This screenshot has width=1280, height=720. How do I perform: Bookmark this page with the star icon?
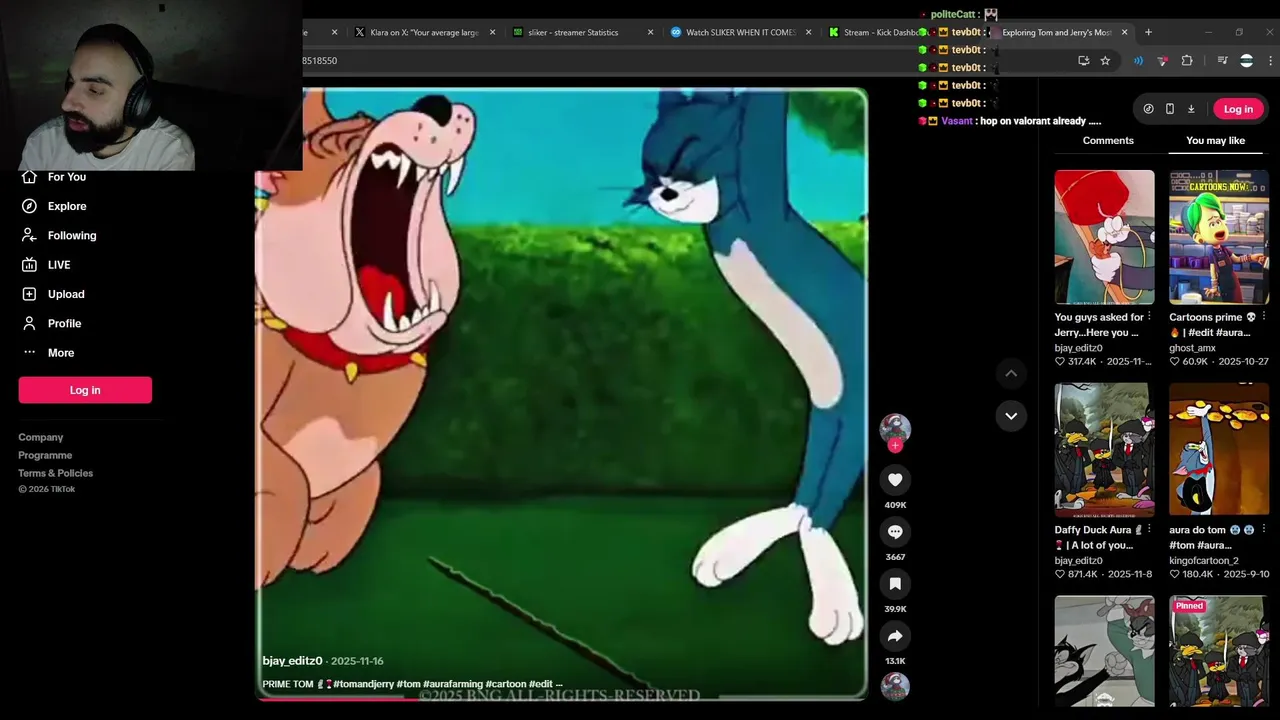click(x=1105, y=61)
